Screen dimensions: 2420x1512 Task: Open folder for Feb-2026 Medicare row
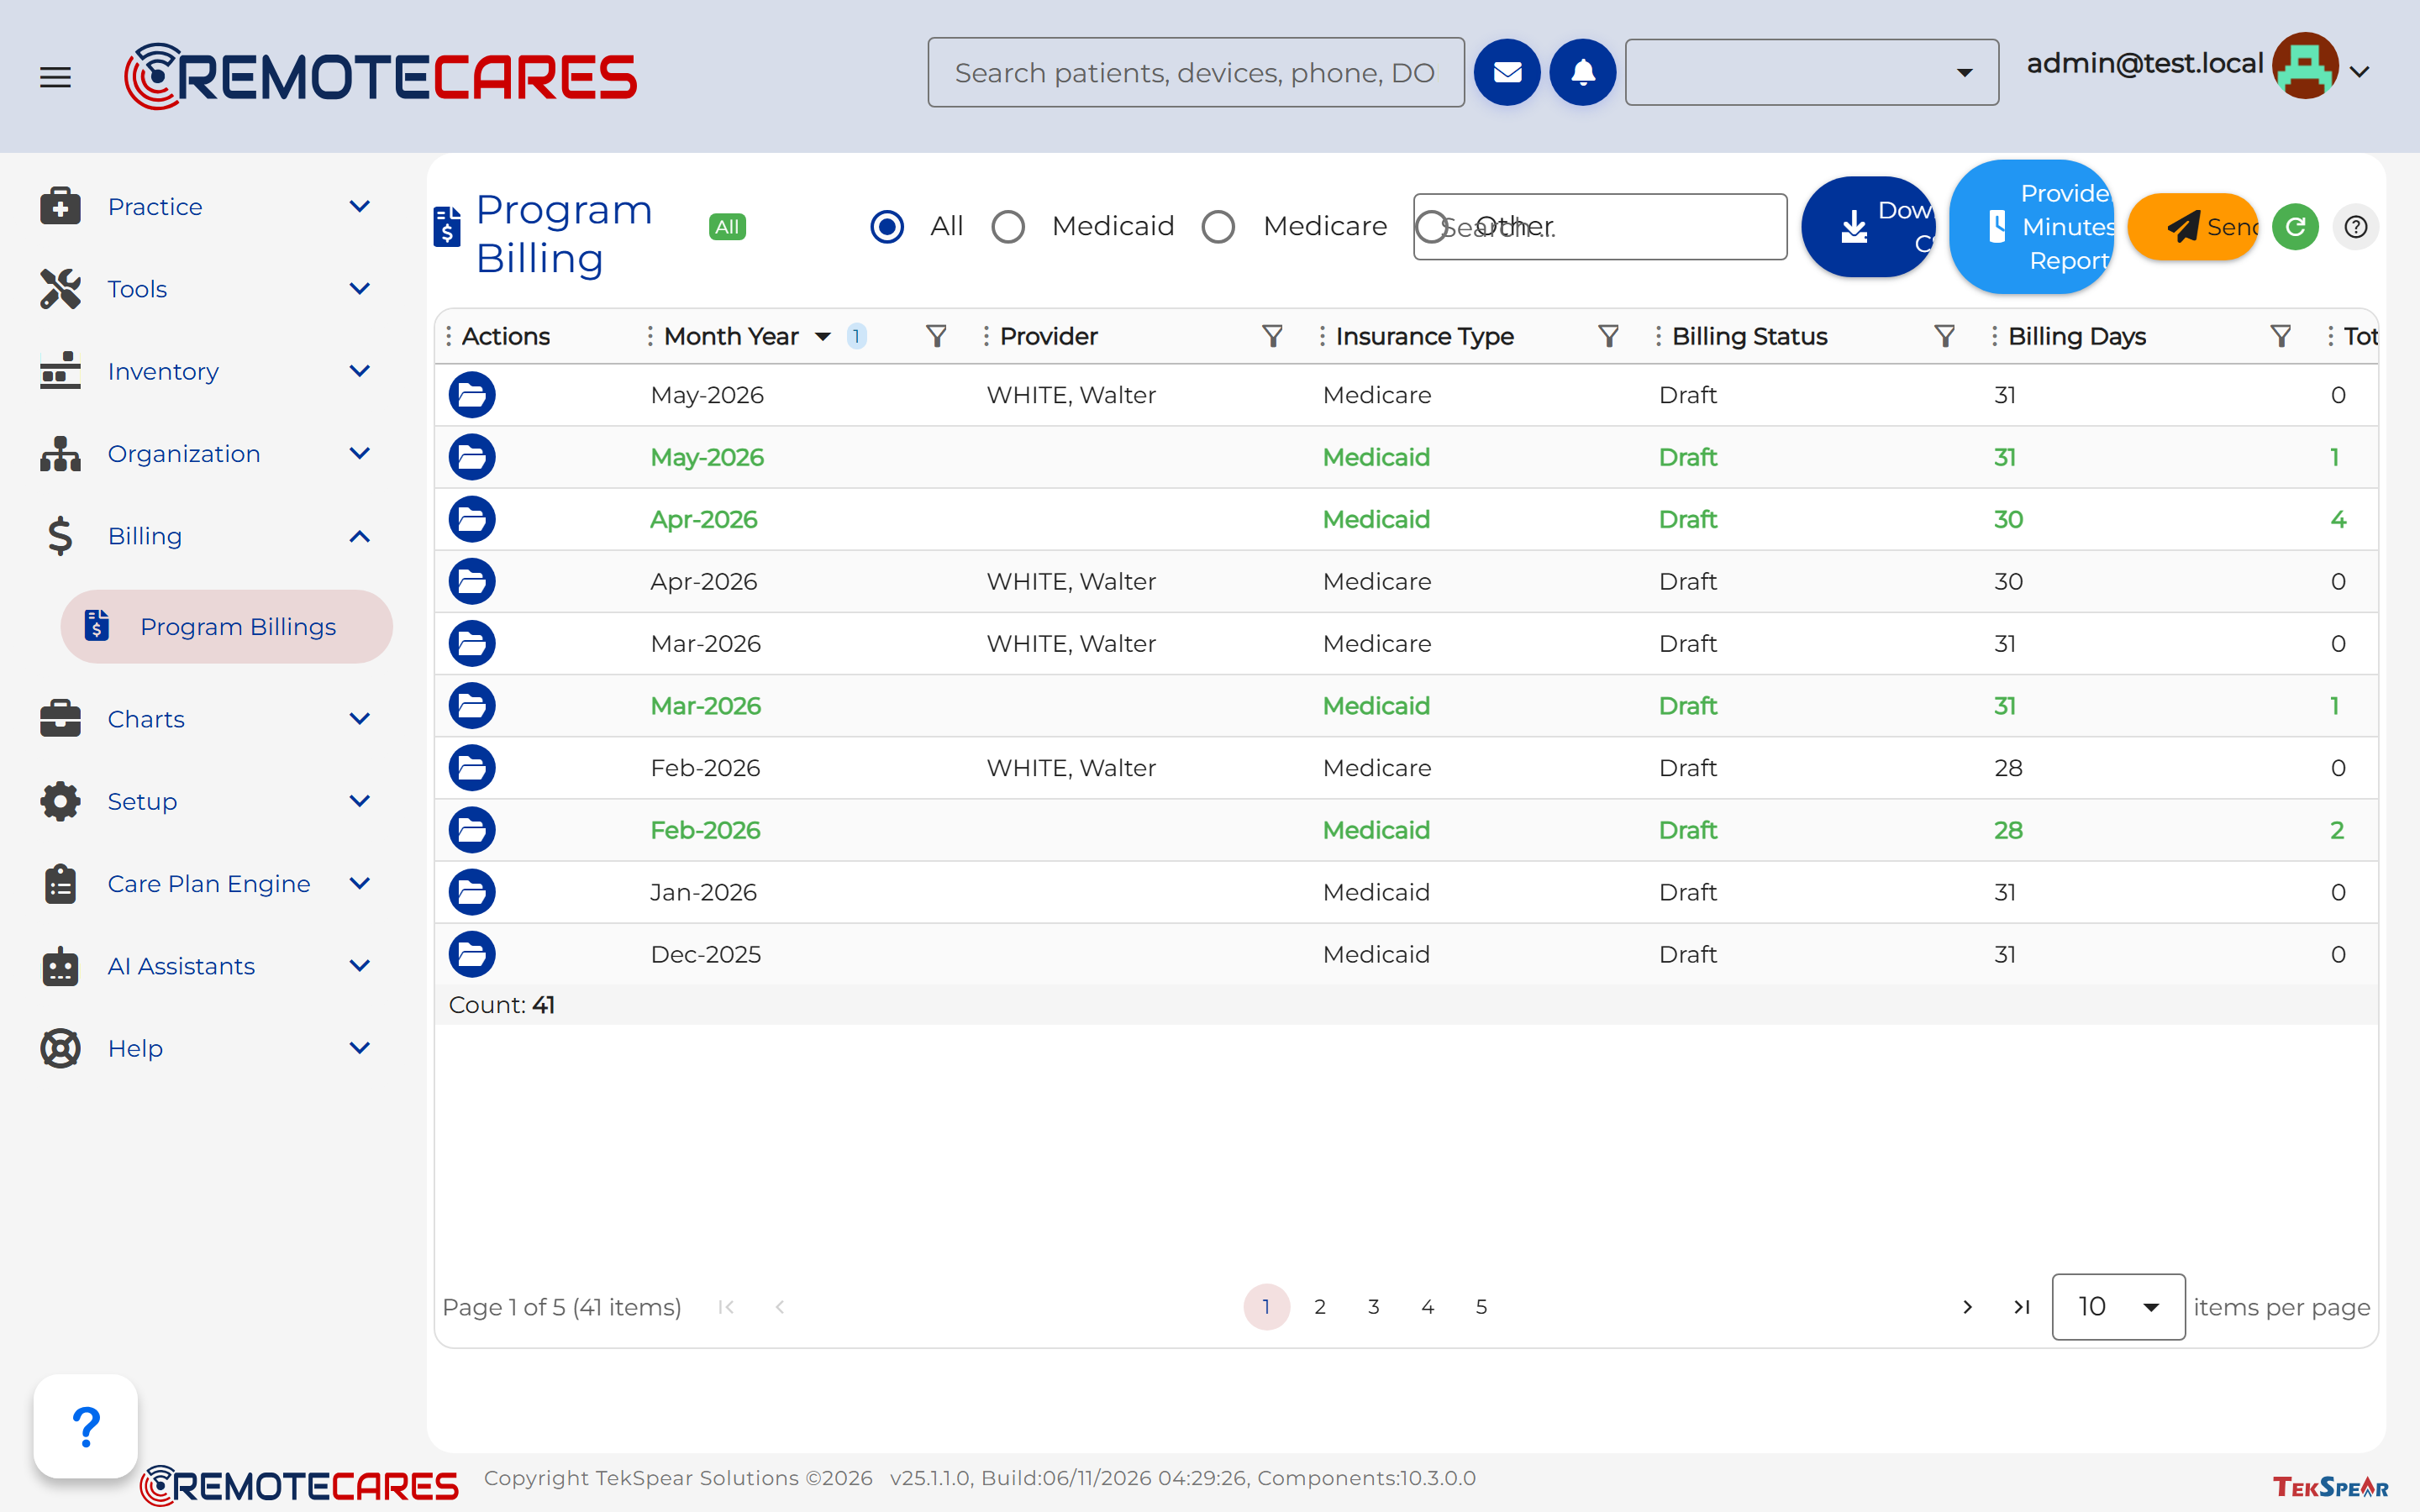tap(472, 768)
